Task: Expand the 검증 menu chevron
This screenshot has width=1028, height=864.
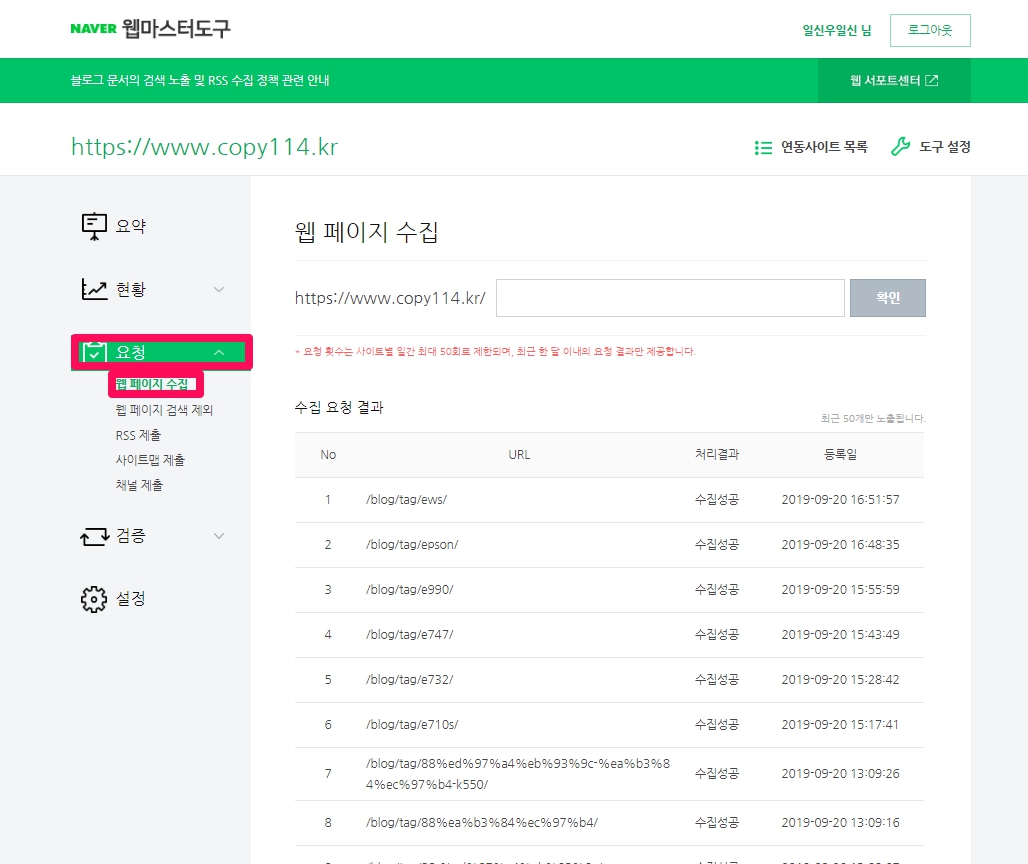Action: 219,537
